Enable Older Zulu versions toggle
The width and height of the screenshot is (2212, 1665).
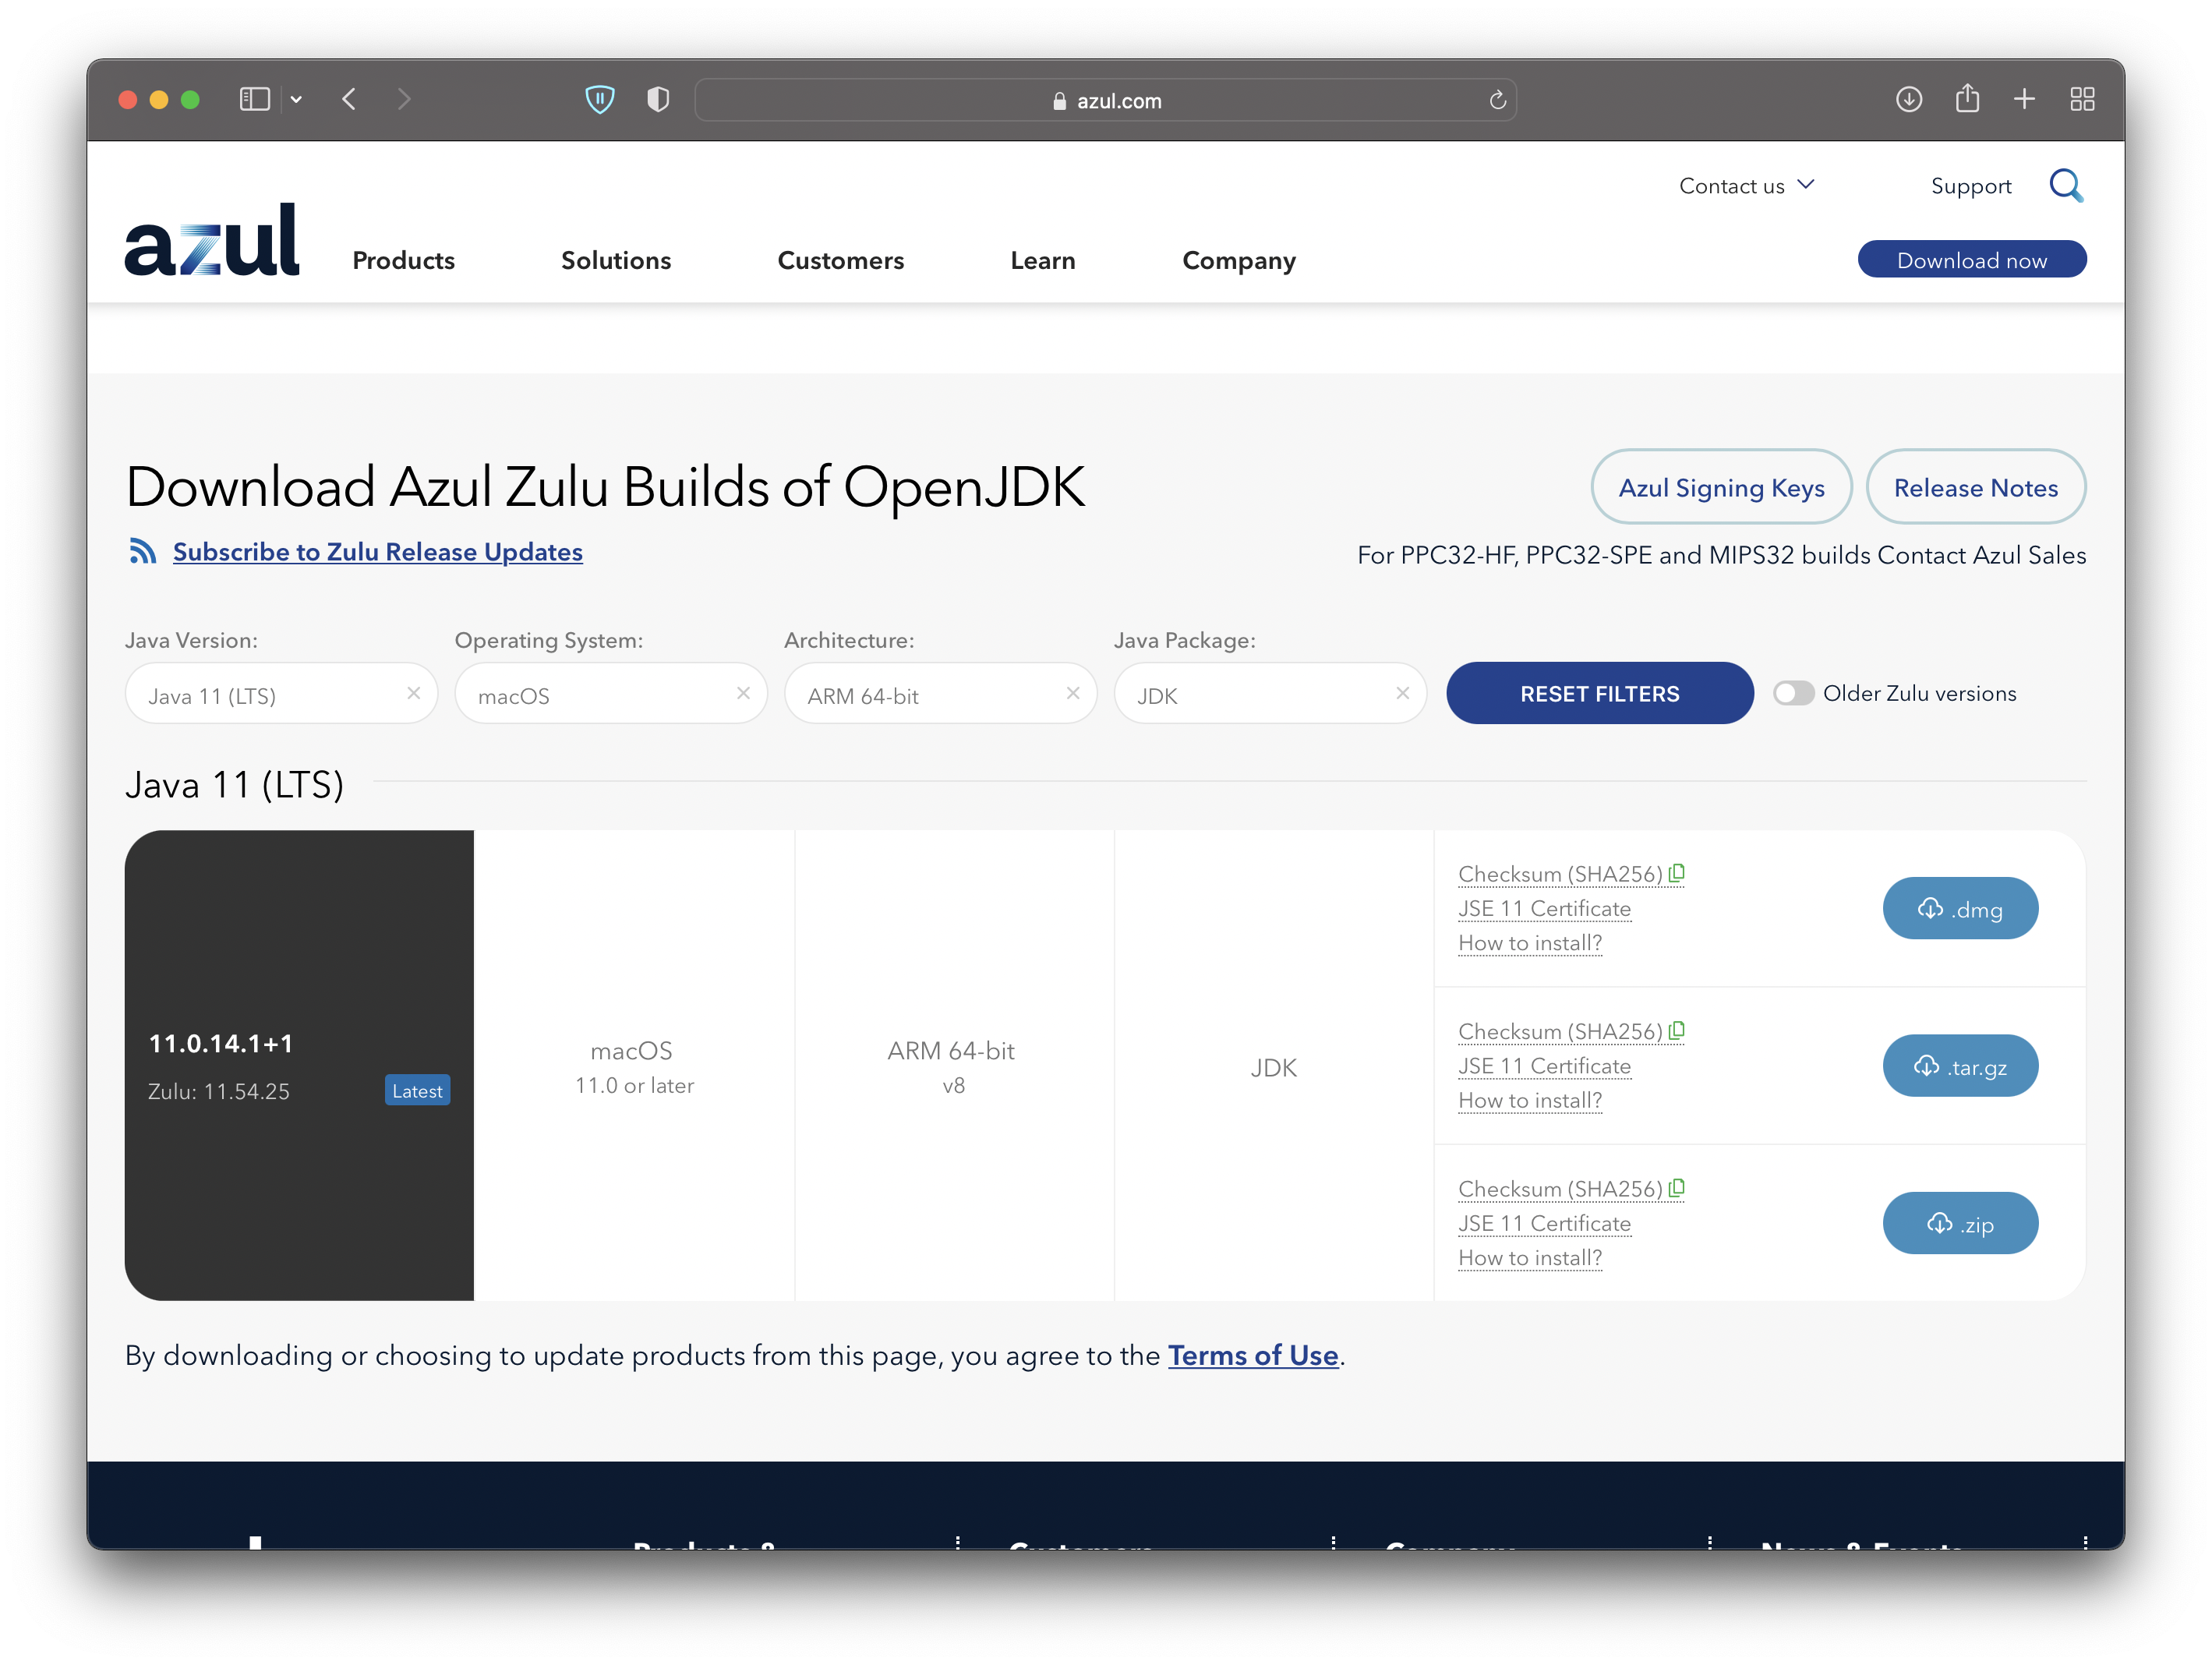point(1793,693)
